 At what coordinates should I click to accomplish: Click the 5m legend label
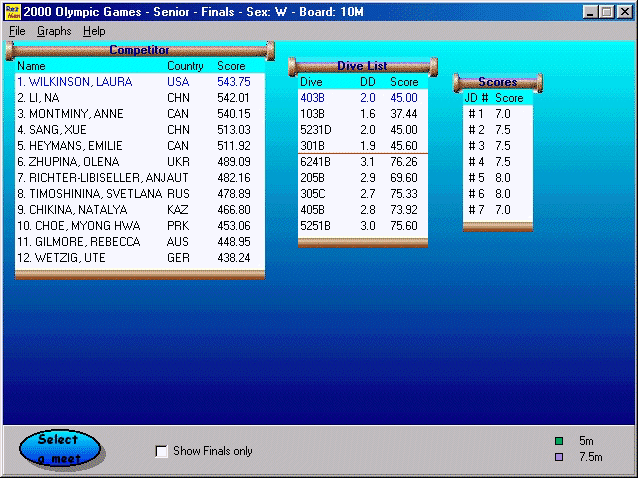586,441
